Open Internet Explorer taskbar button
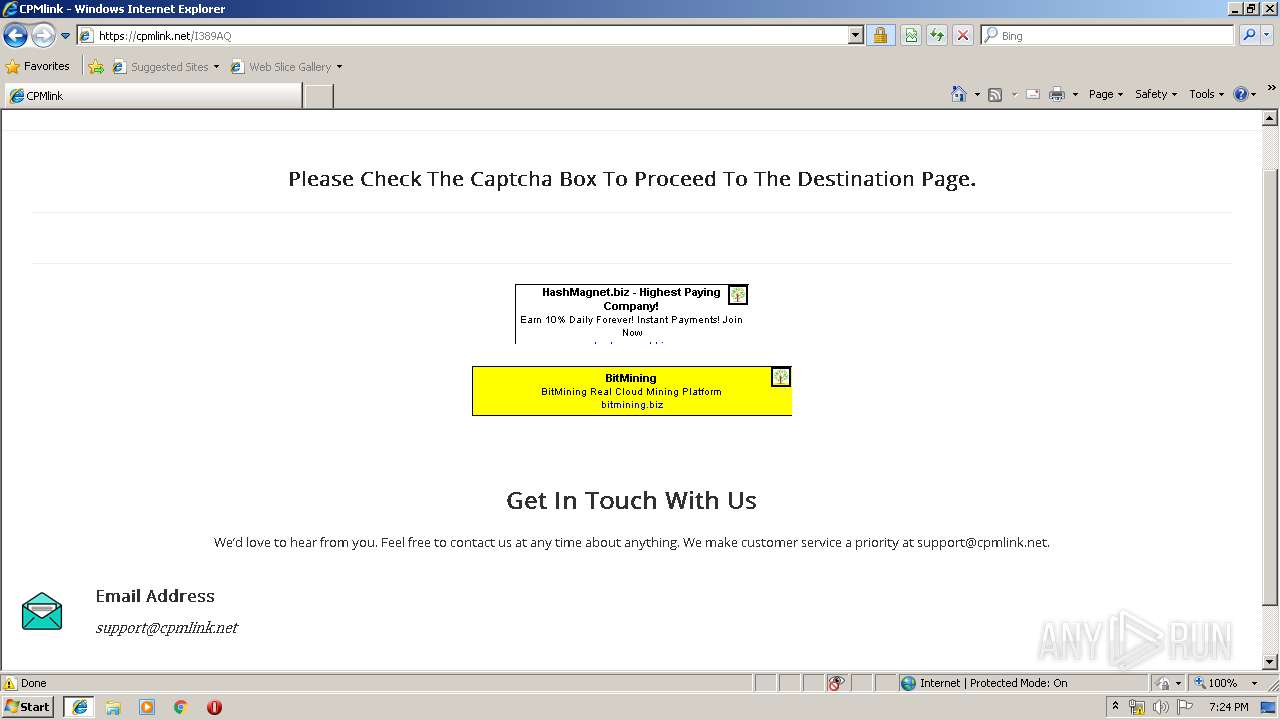 (x=79, y=707)
